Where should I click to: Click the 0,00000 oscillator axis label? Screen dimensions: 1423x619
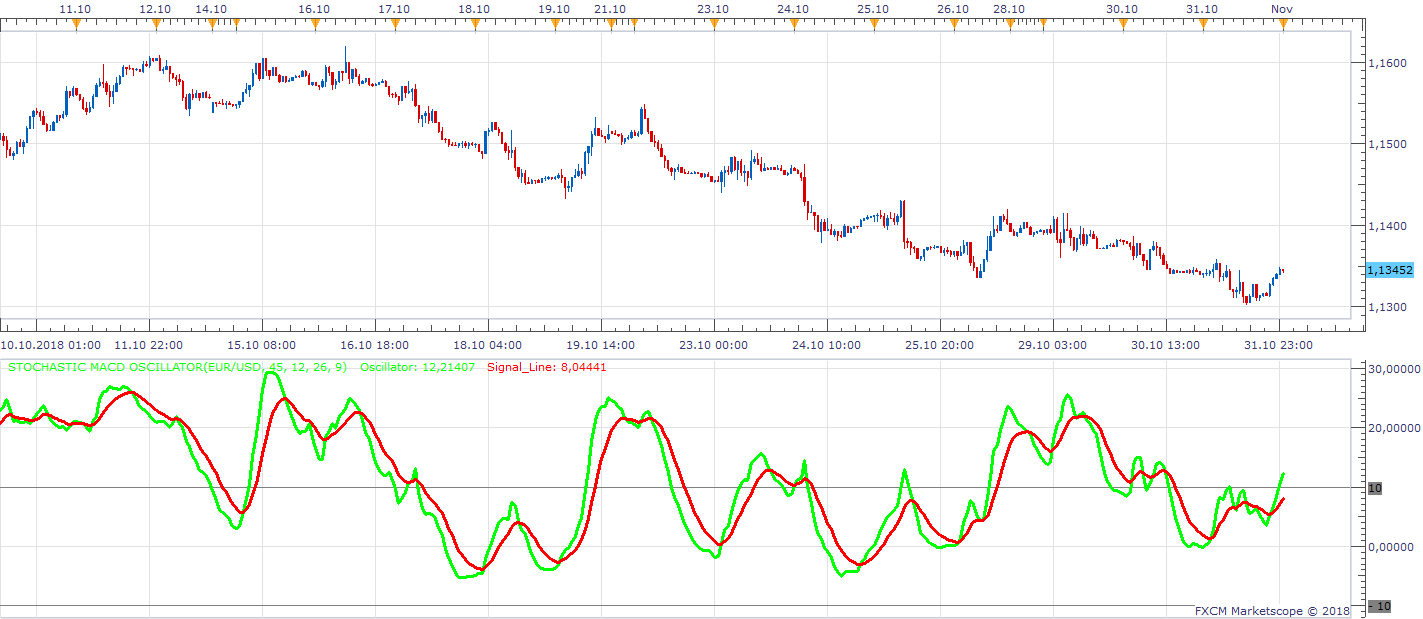click(x=1389, y=547)
